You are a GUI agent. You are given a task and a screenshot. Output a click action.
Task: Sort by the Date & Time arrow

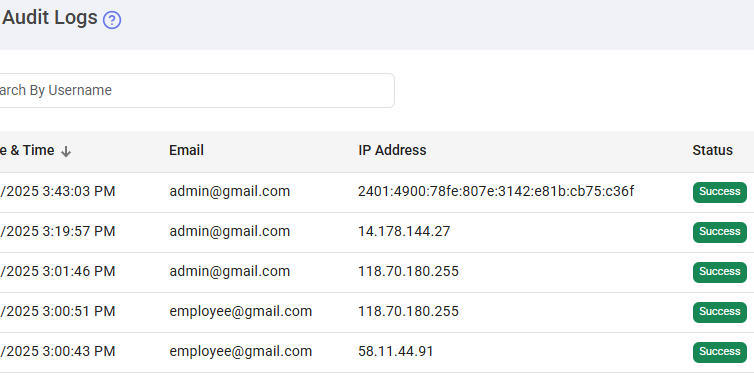pyautogui.click(x=66, y=152)
